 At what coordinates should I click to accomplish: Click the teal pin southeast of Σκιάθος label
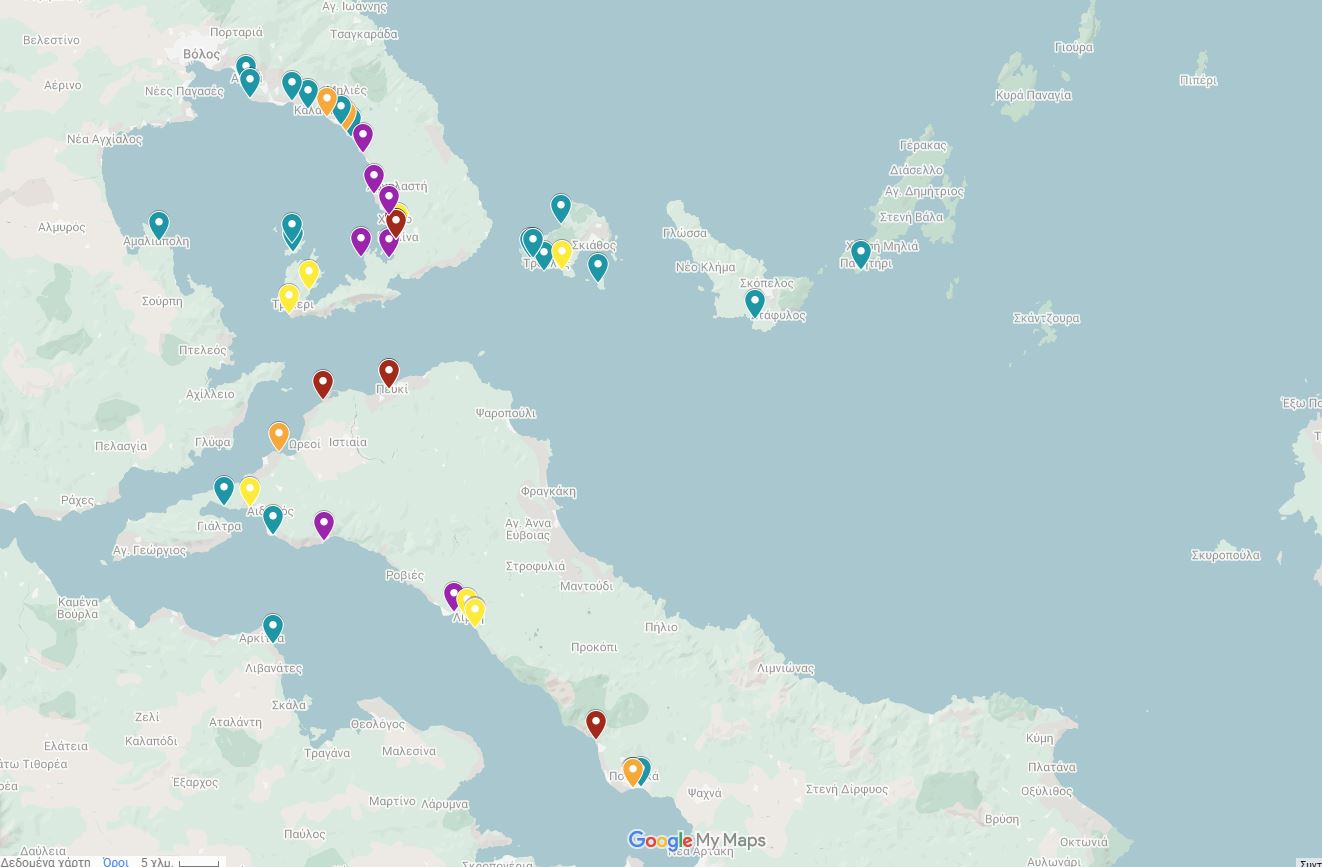coord(598,267)
